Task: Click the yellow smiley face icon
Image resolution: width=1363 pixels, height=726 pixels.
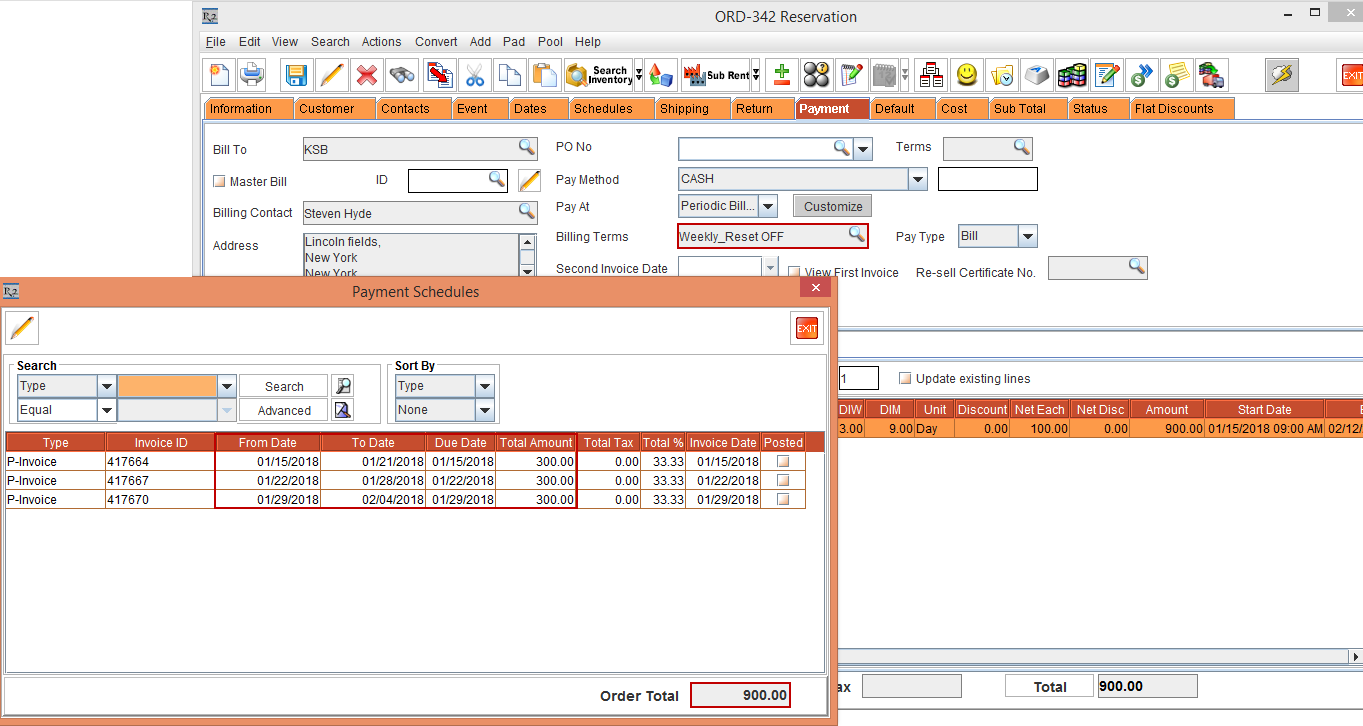Action: click(x=966, y=75)
